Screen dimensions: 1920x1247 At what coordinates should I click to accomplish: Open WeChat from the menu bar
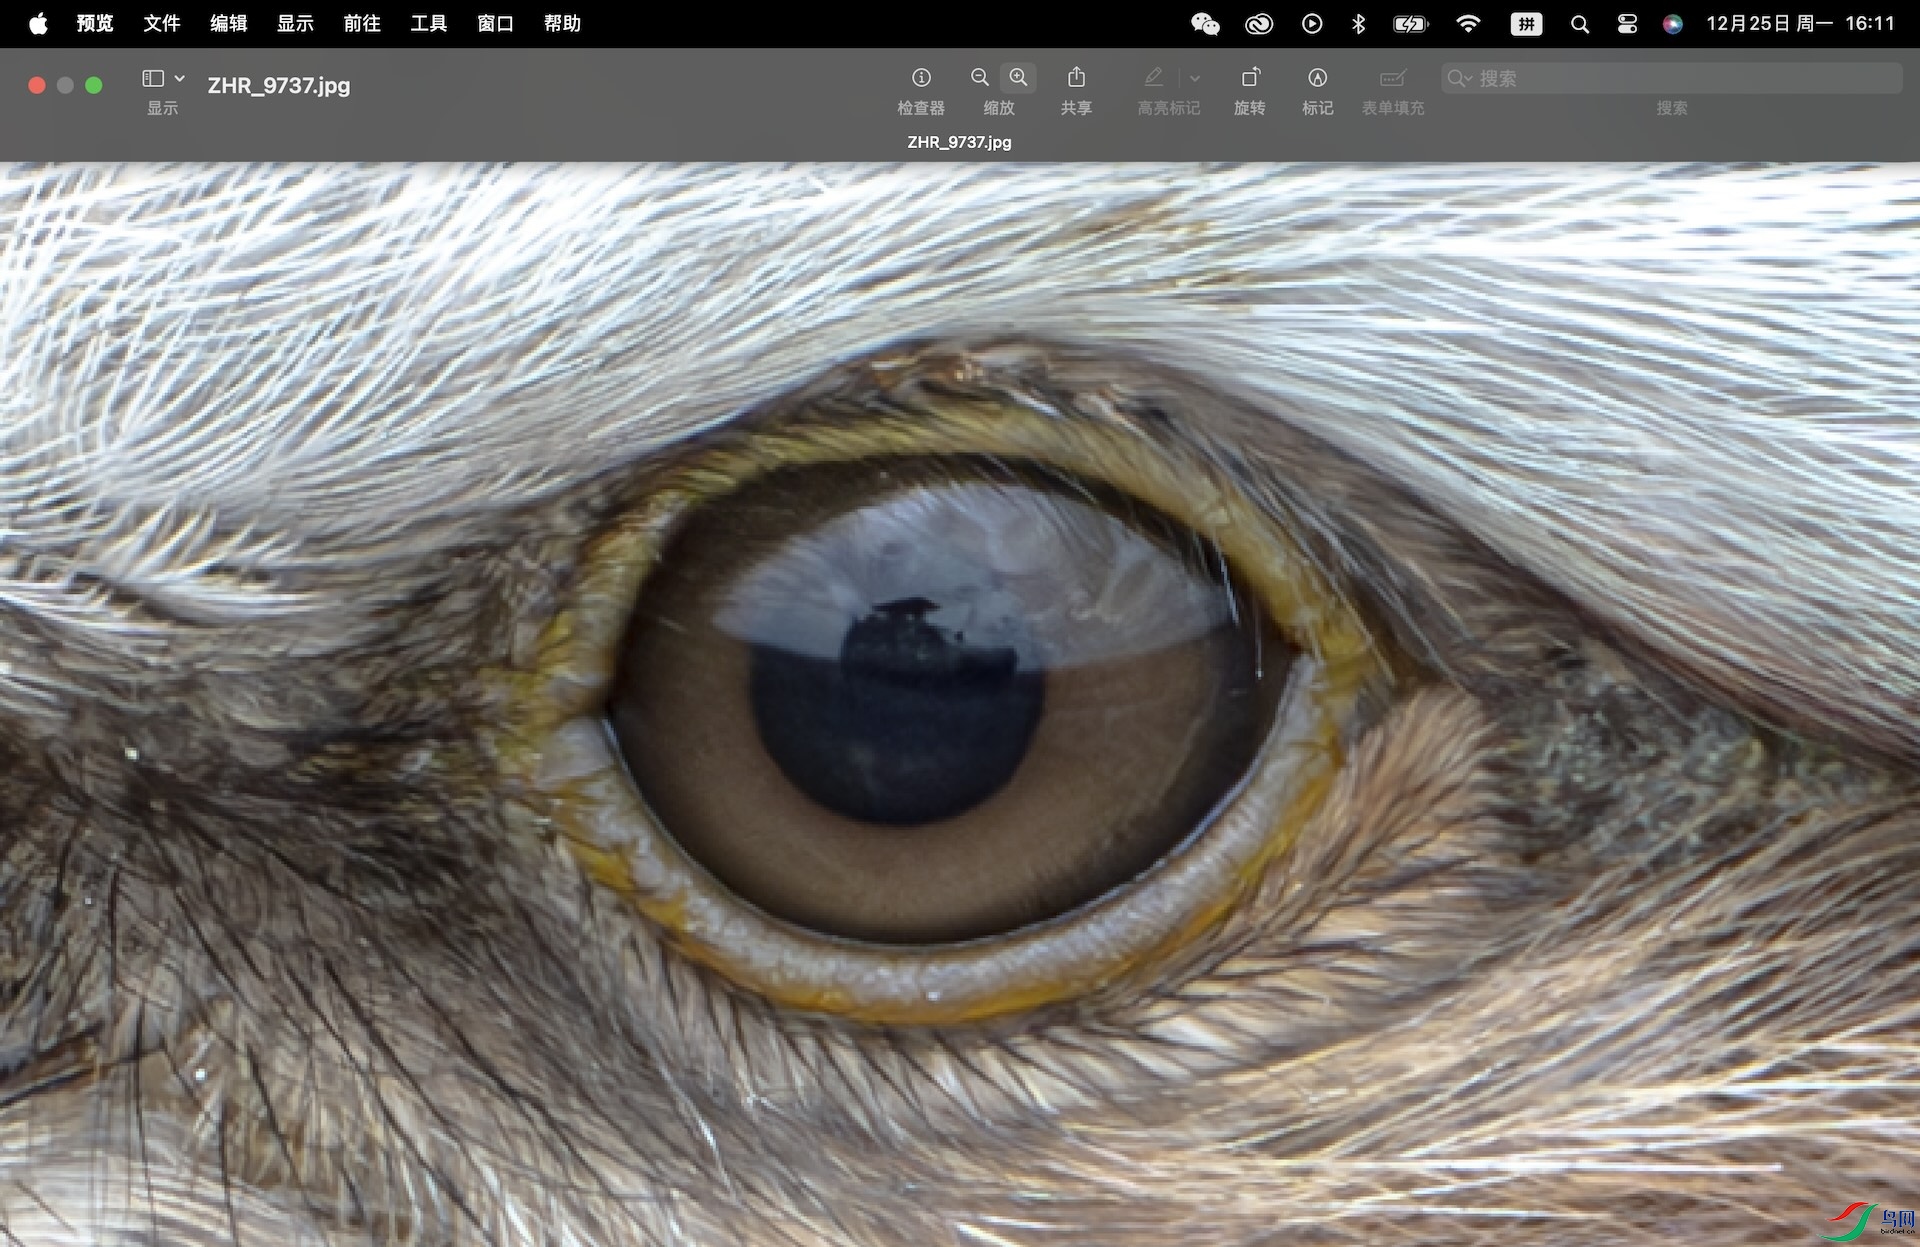pyautogui.click(x=1205, y=23)
